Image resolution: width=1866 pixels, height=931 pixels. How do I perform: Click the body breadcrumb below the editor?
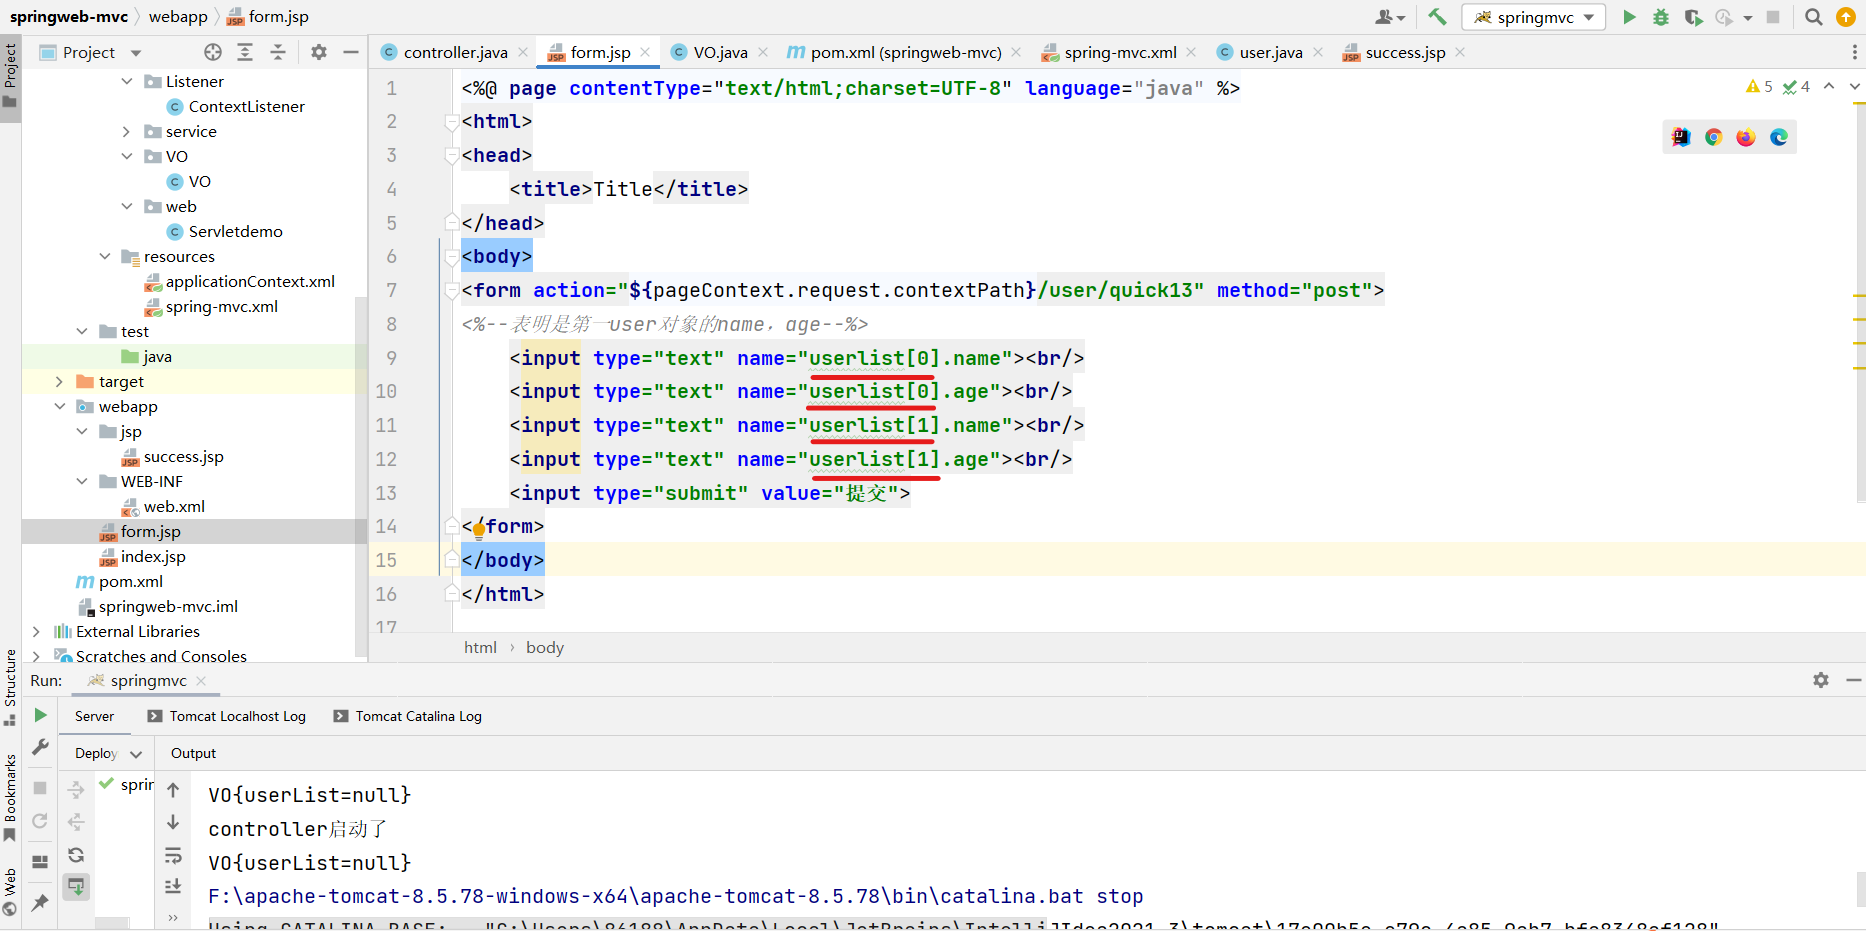[545, 647]
